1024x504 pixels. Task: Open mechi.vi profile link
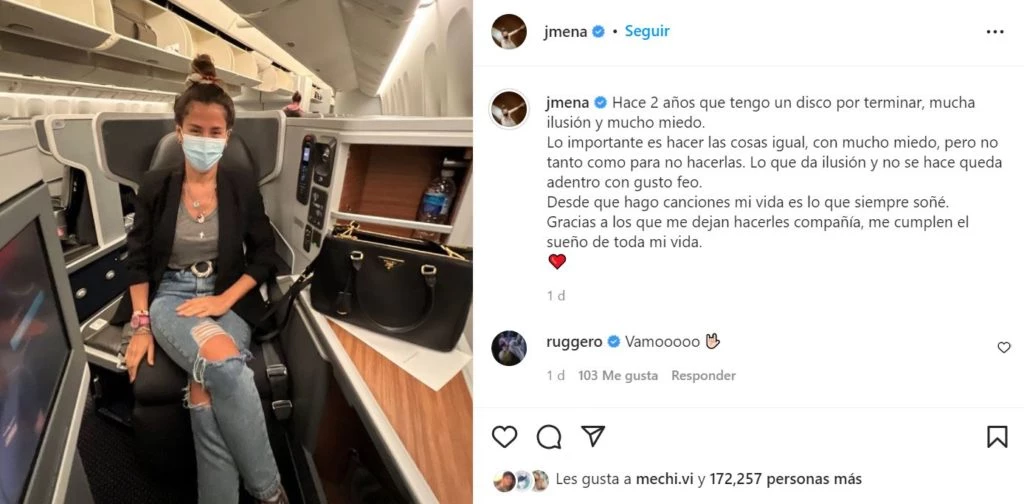click(665, 479)
